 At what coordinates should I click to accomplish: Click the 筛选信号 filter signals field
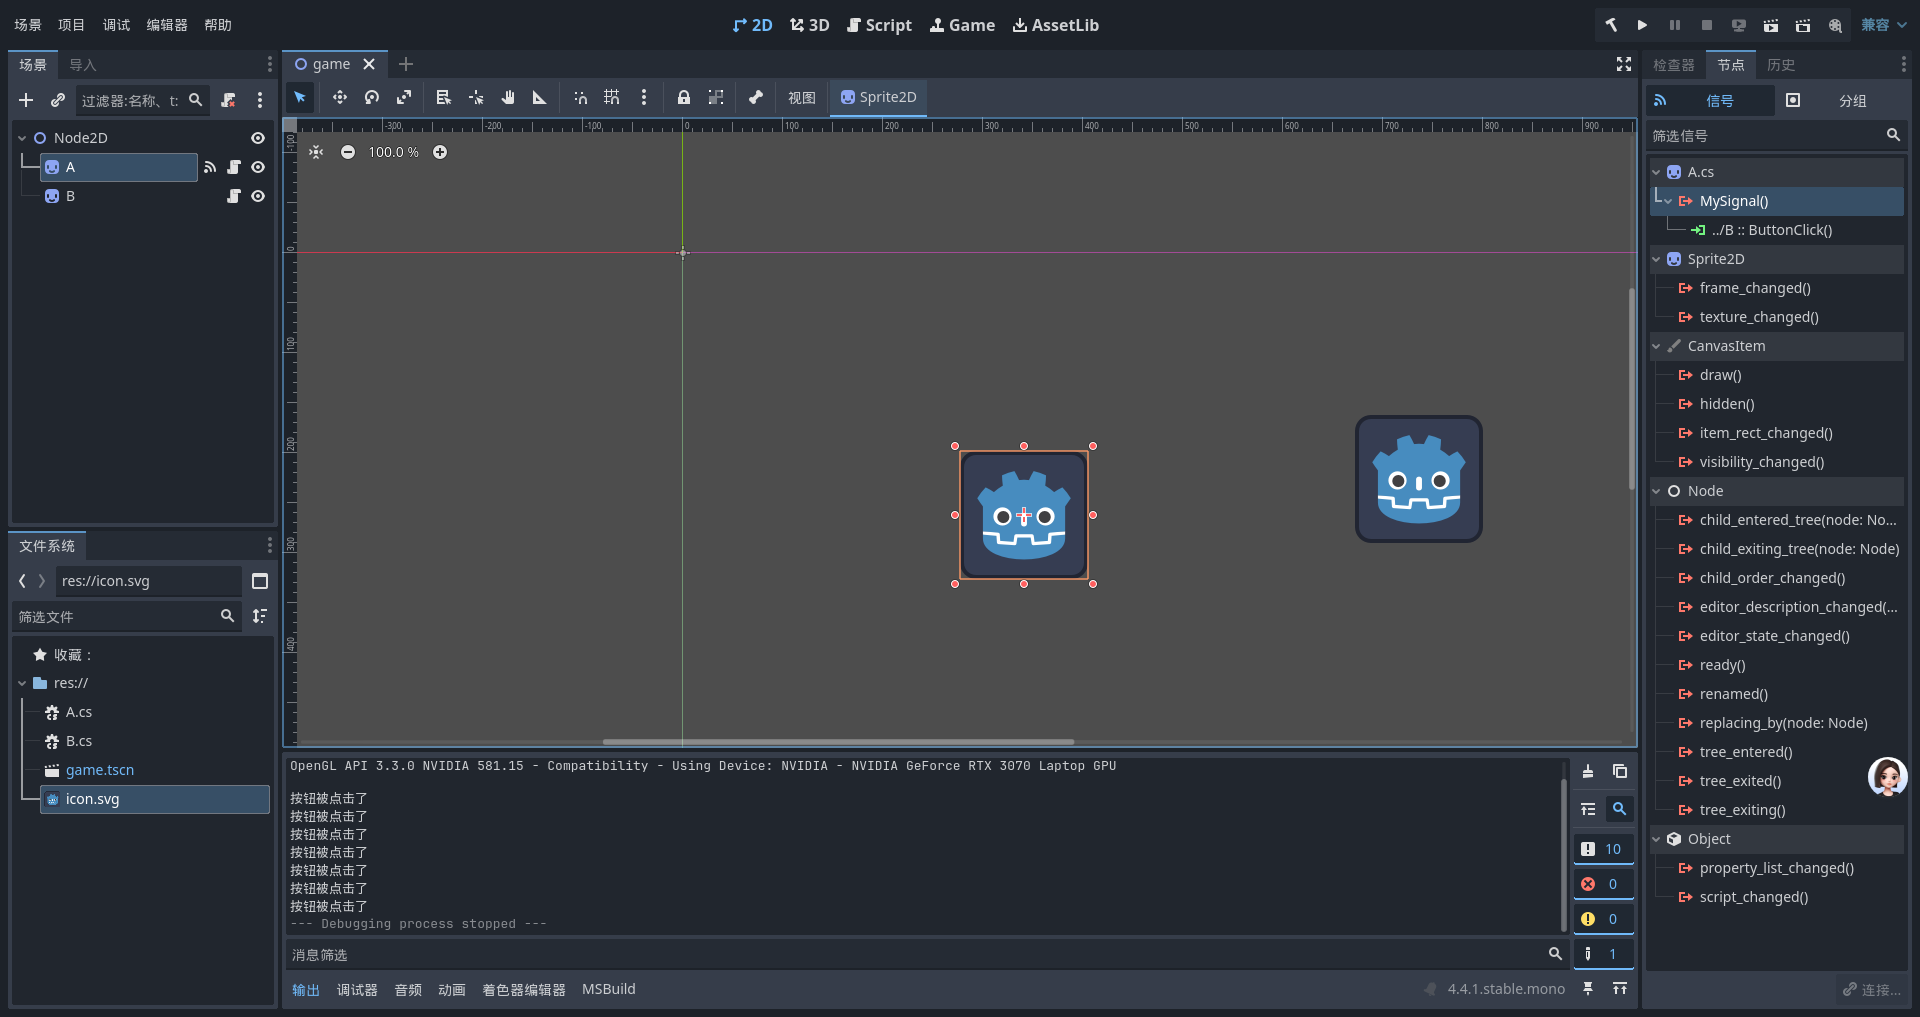coord(1765,136)
